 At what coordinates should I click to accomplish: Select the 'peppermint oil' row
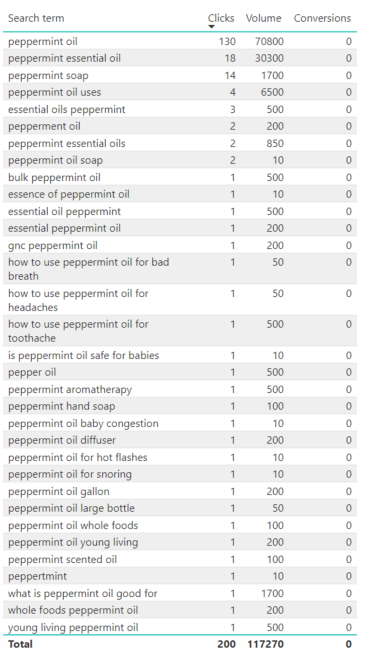(180, 41)
